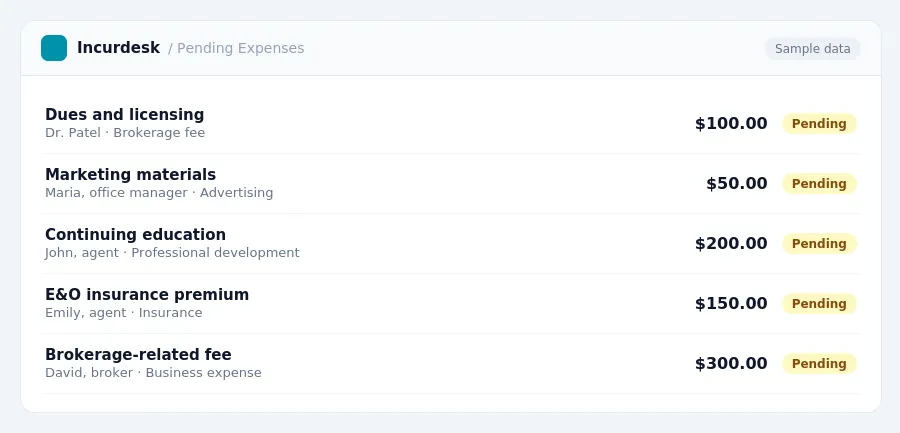
Task: Open the E&O insurance premium entry
Action: click(x=451, y=304)
